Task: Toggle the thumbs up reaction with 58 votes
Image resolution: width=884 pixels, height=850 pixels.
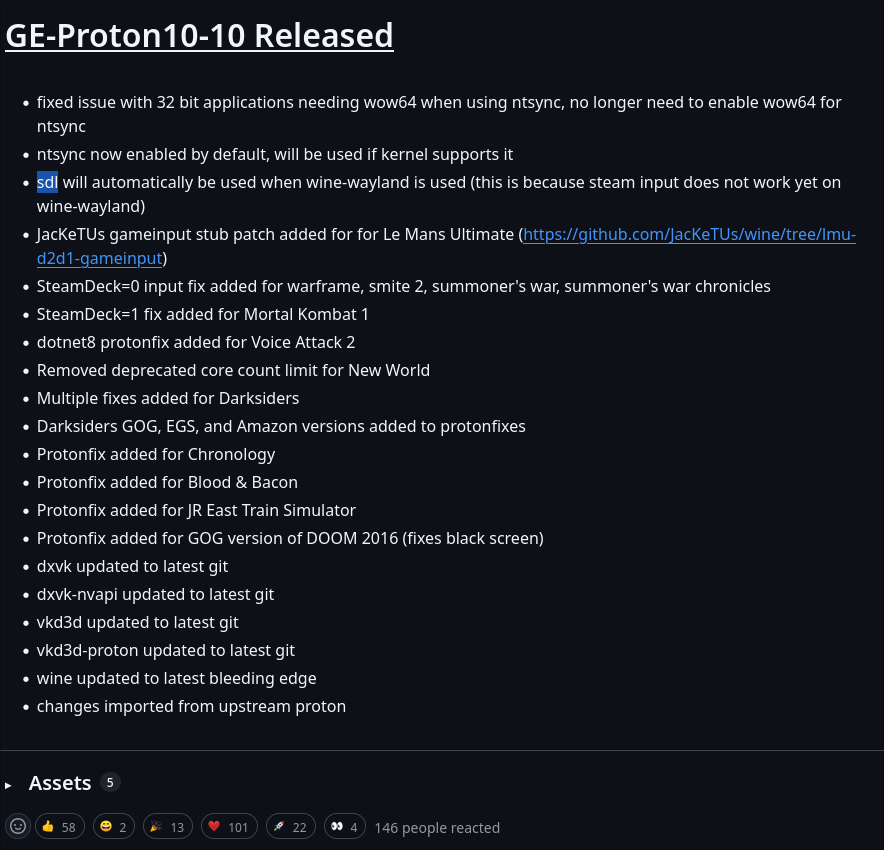Action: click(60, 827)
